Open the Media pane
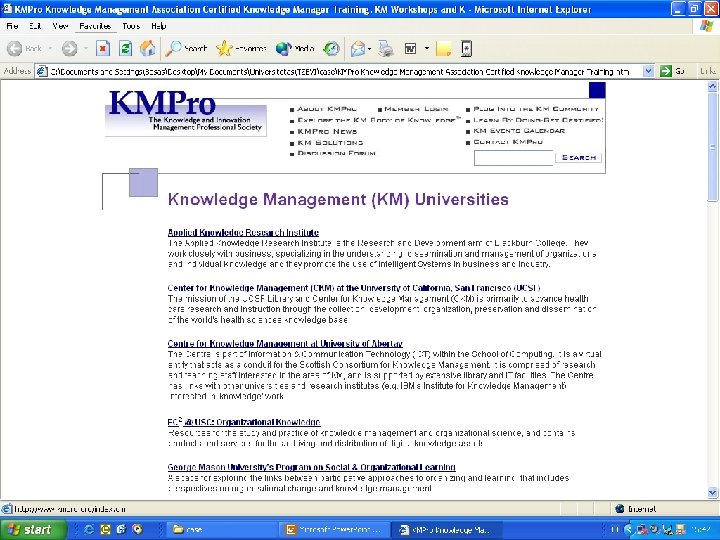 pos(294,48)
